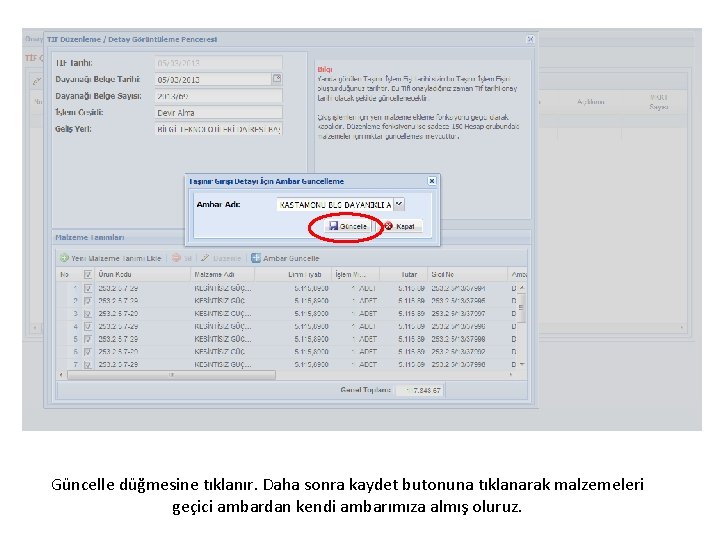This screenshot has height=540, width=720.
Task: Toggle the select-all checkbox in the table header
Action: coord(88,274)
